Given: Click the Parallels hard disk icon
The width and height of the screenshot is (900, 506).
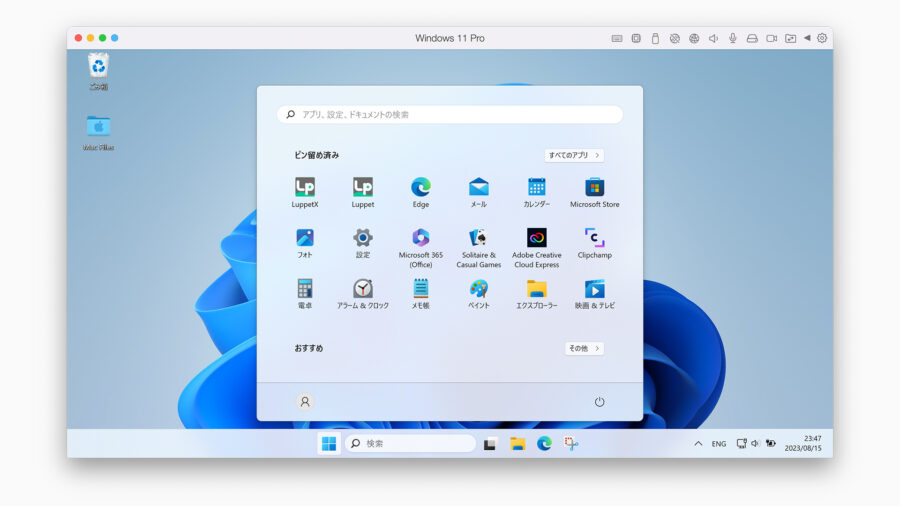Looking at the screenshot, I should [752, 38].
